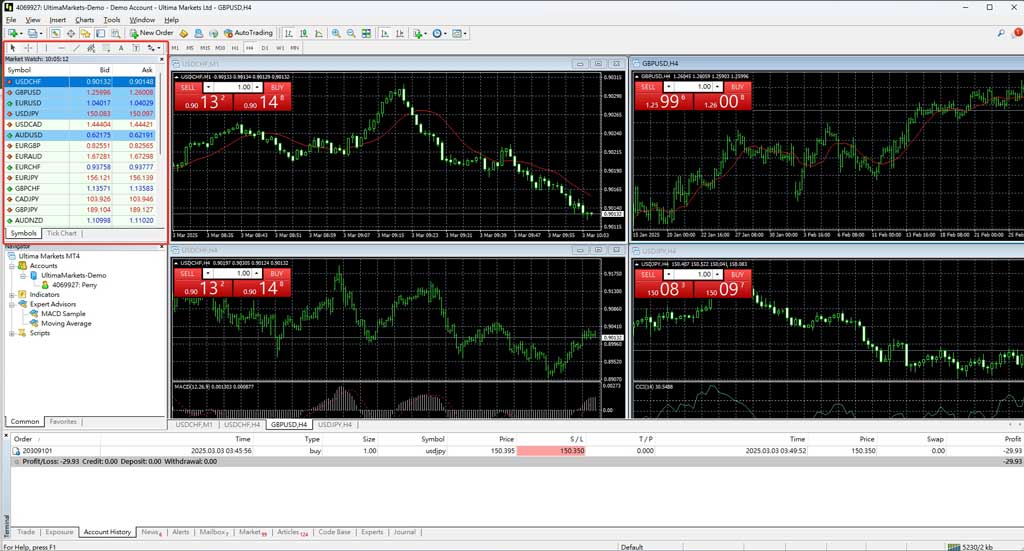The width and height of the screenshot is (1024, 551).
Task: Click the Zoom Out magnifier icon
Action: [350, 33]
